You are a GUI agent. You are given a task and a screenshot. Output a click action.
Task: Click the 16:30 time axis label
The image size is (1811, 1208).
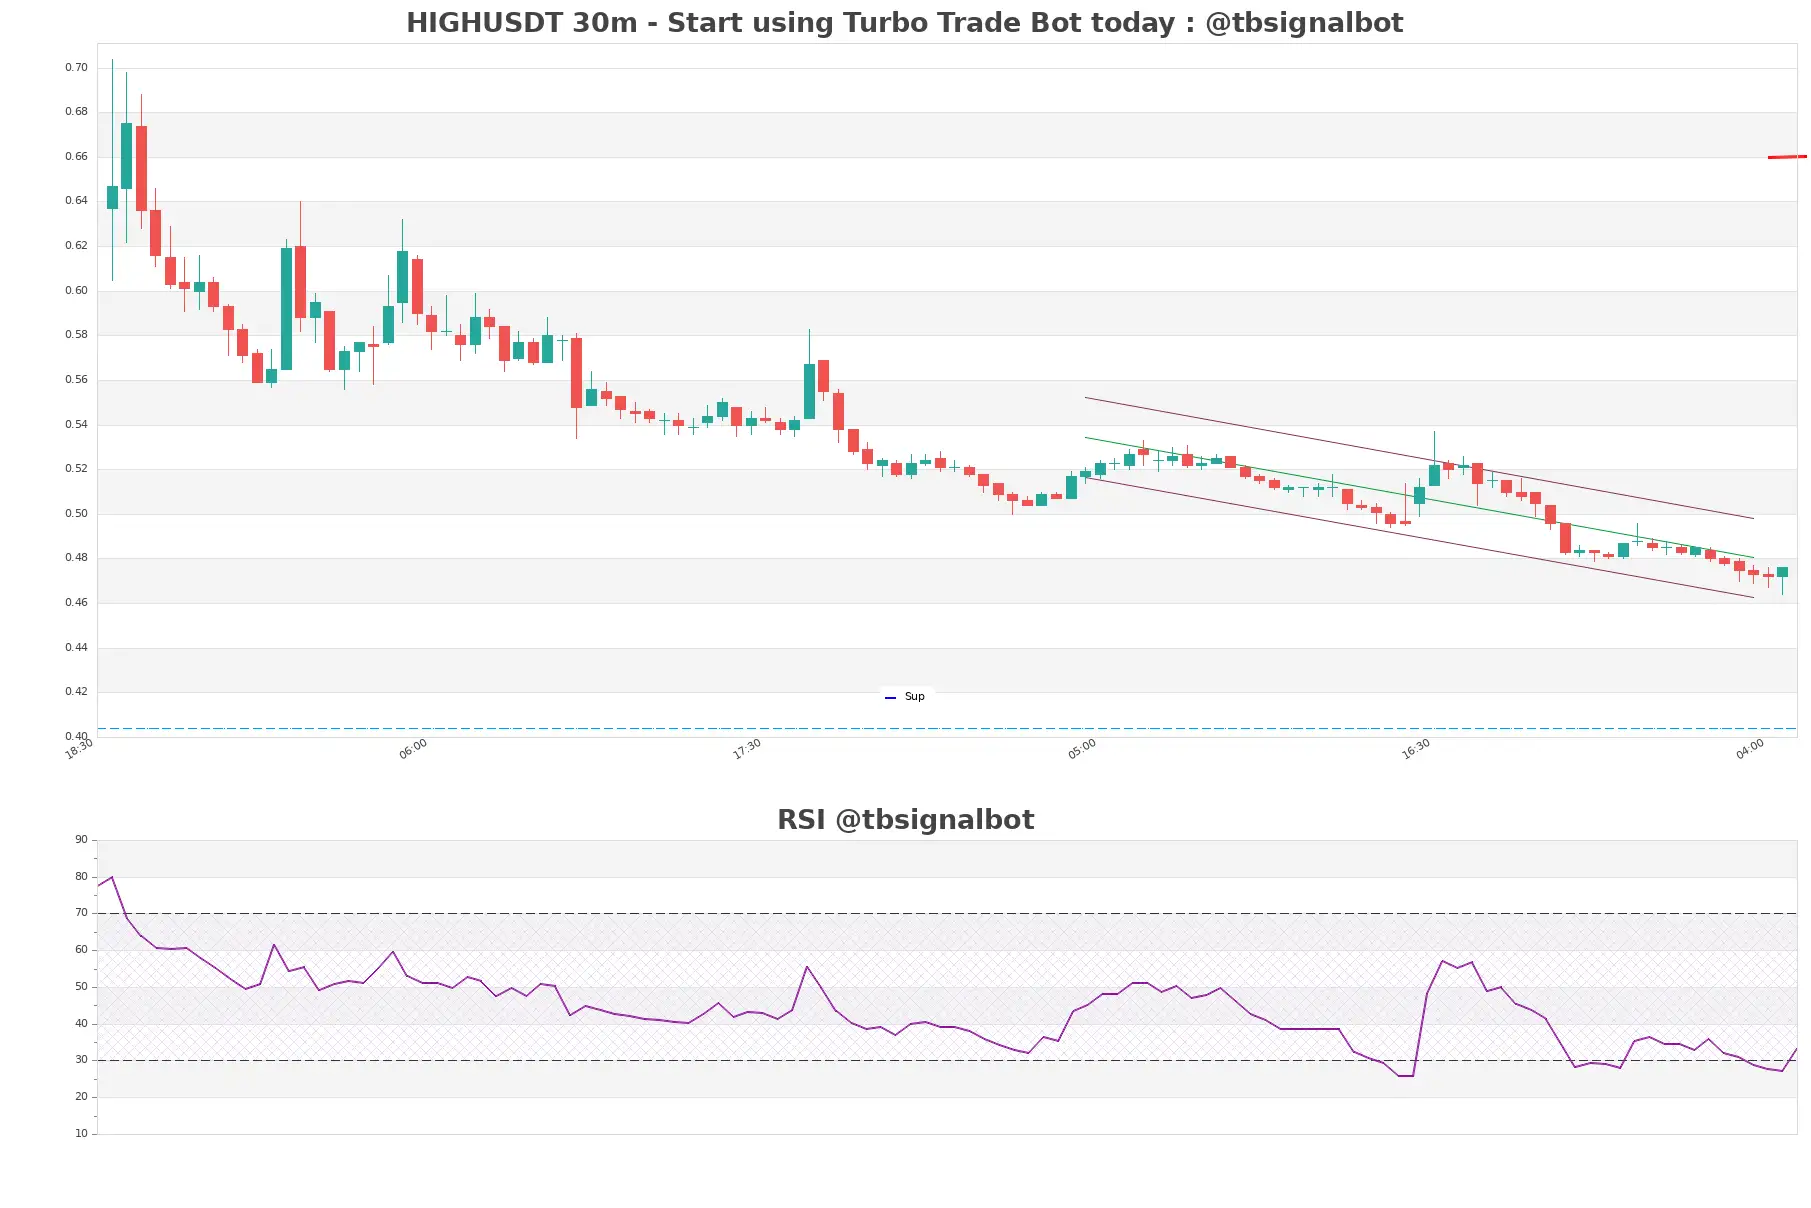(1416, 749)
